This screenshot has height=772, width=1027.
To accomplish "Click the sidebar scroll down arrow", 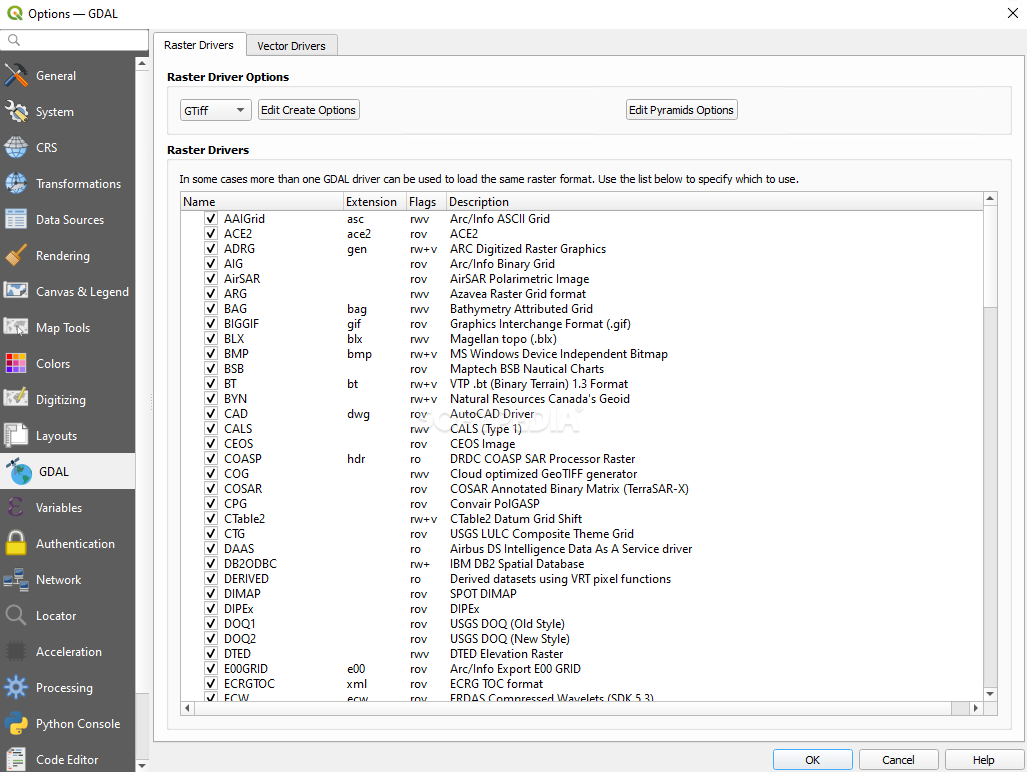I will click(x=142, y=765).
